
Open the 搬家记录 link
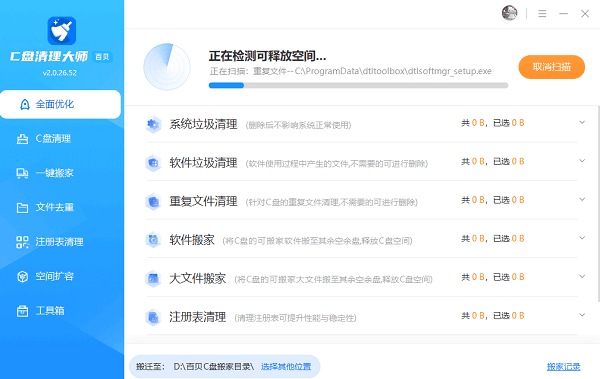pos(563,367)
